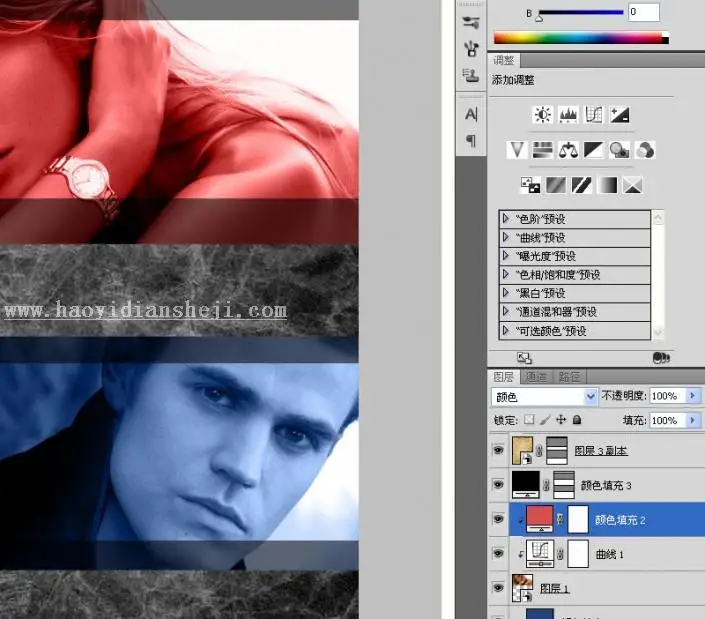Open the 填充 slider arrow

click(692, 420)
